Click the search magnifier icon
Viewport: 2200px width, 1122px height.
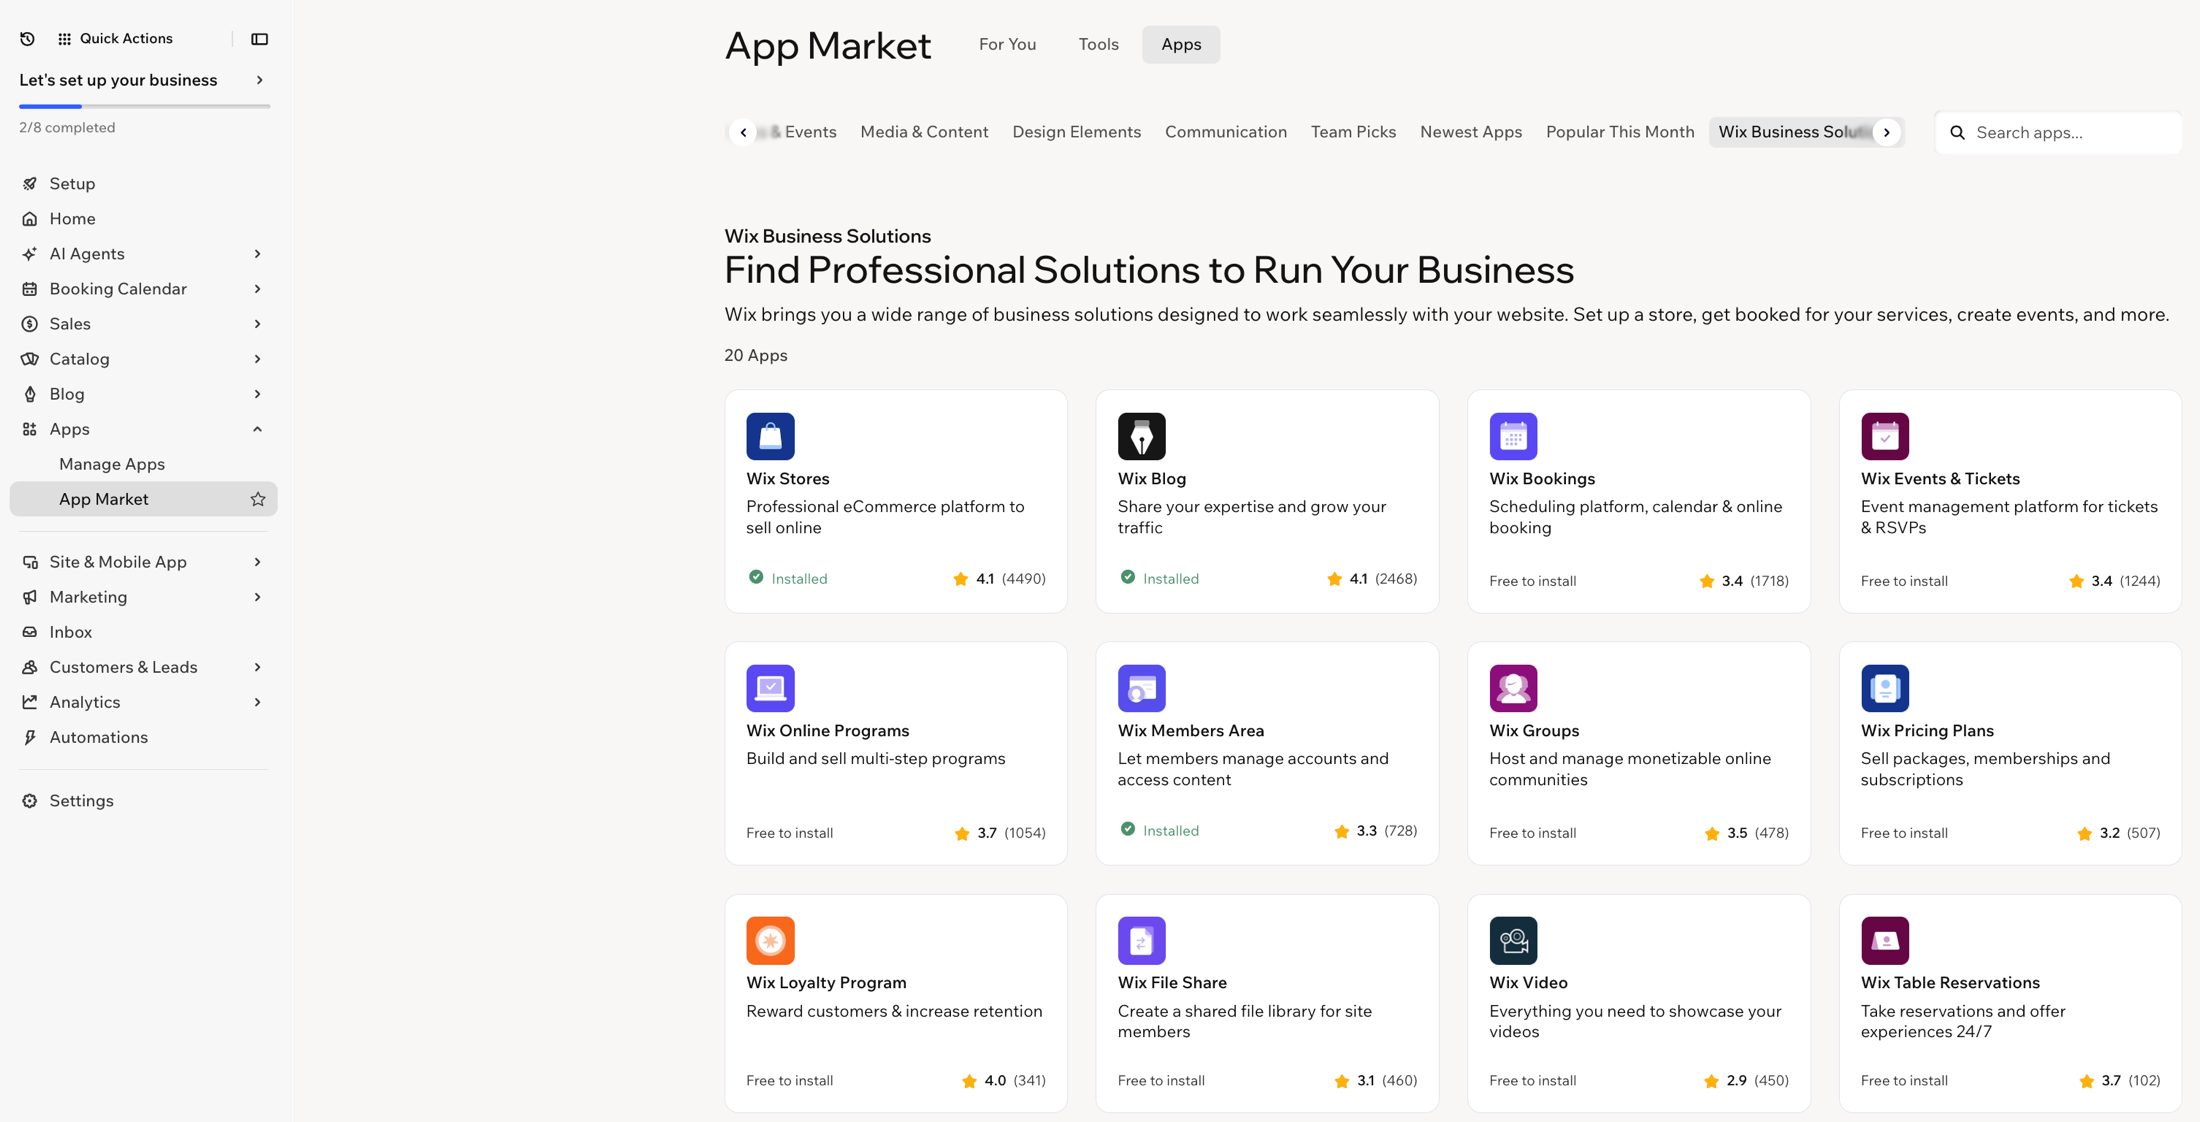click(x=1957, y=133)
